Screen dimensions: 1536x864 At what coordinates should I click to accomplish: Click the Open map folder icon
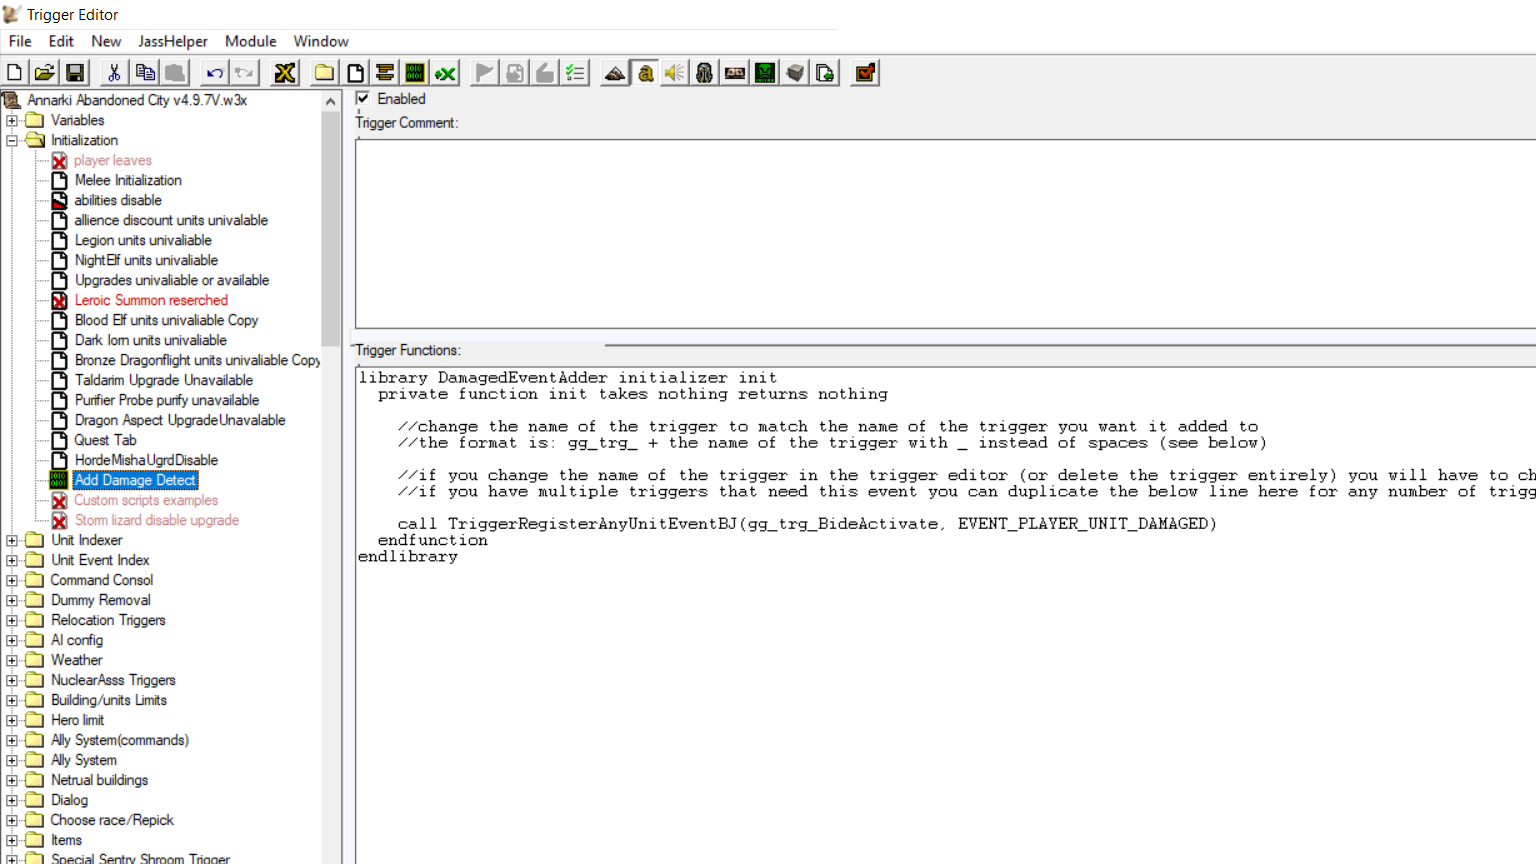pos(44,73)
